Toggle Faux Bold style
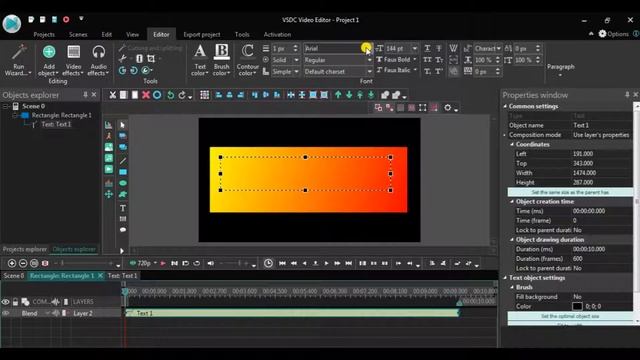This screenshot has width=640, height=360. click(396, 60)
